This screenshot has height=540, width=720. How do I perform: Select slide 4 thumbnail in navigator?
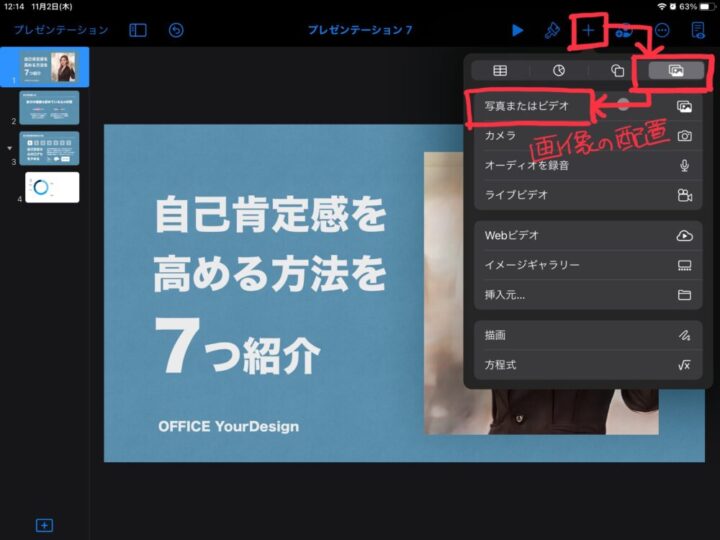pyautogui.click(x=52, y=187)
